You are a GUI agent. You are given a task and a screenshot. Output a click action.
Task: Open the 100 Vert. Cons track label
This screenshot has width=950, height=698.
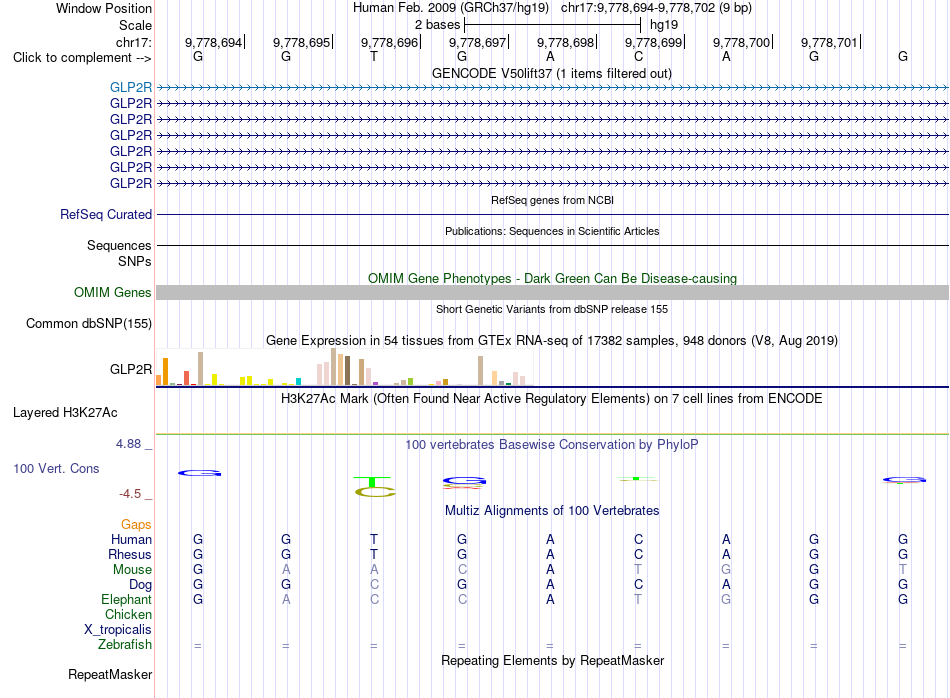(x=56, y=468)
